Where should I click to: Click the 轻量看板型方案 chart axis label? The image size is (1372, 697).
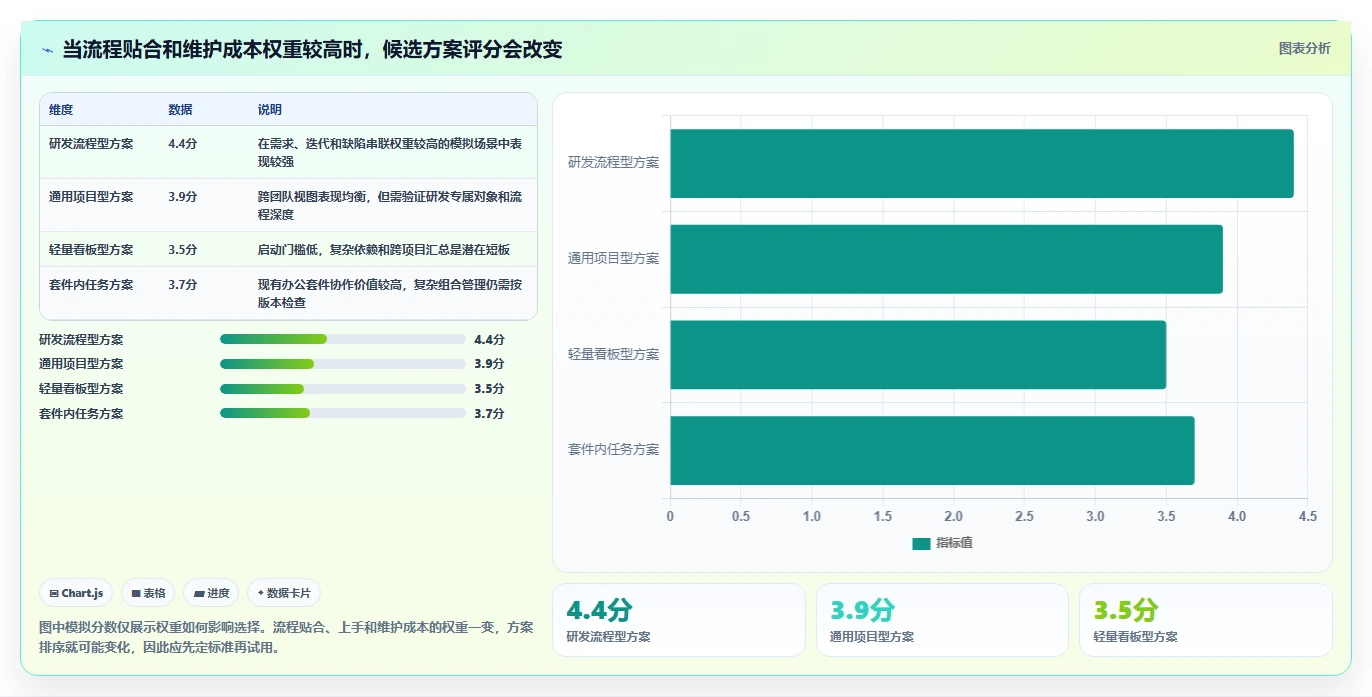tap(614, 354)
